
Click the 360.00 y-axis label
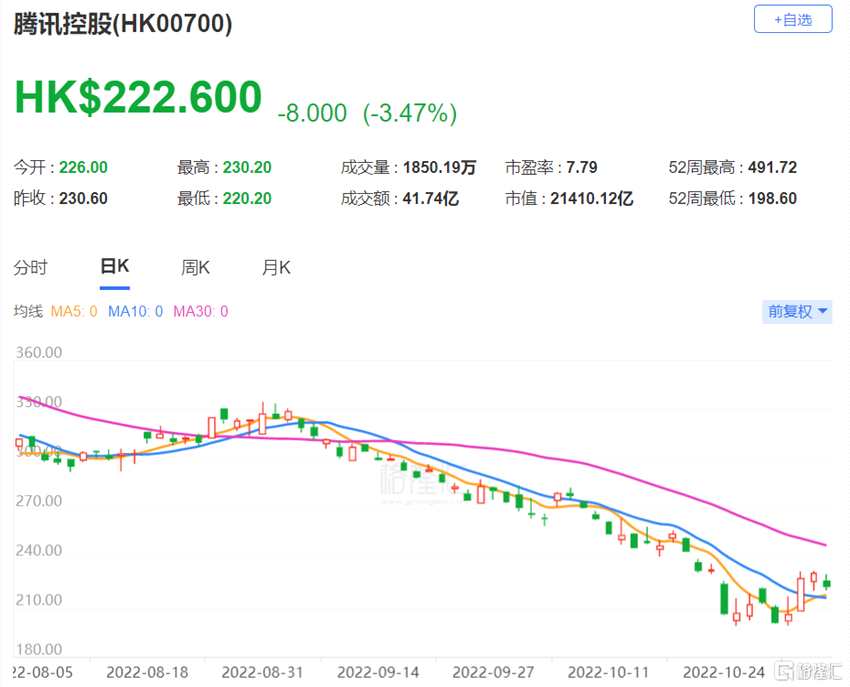tap(38, 352)
